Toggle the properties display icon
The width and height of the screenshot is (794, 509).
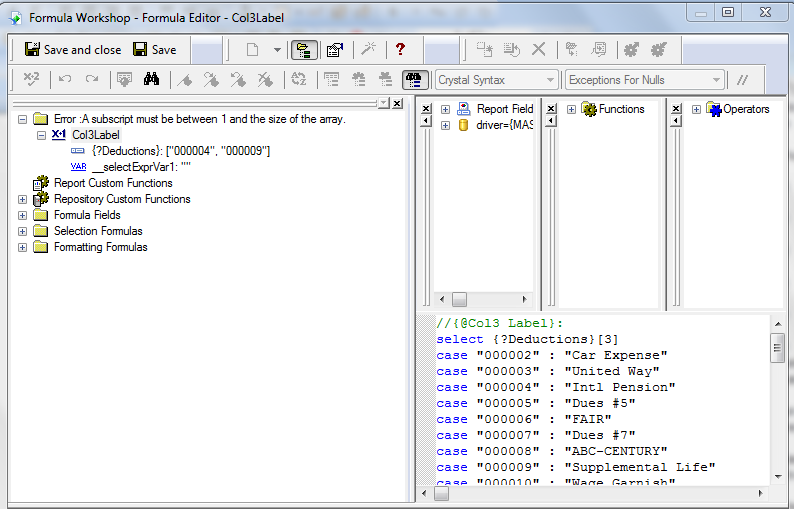(335, 50)
